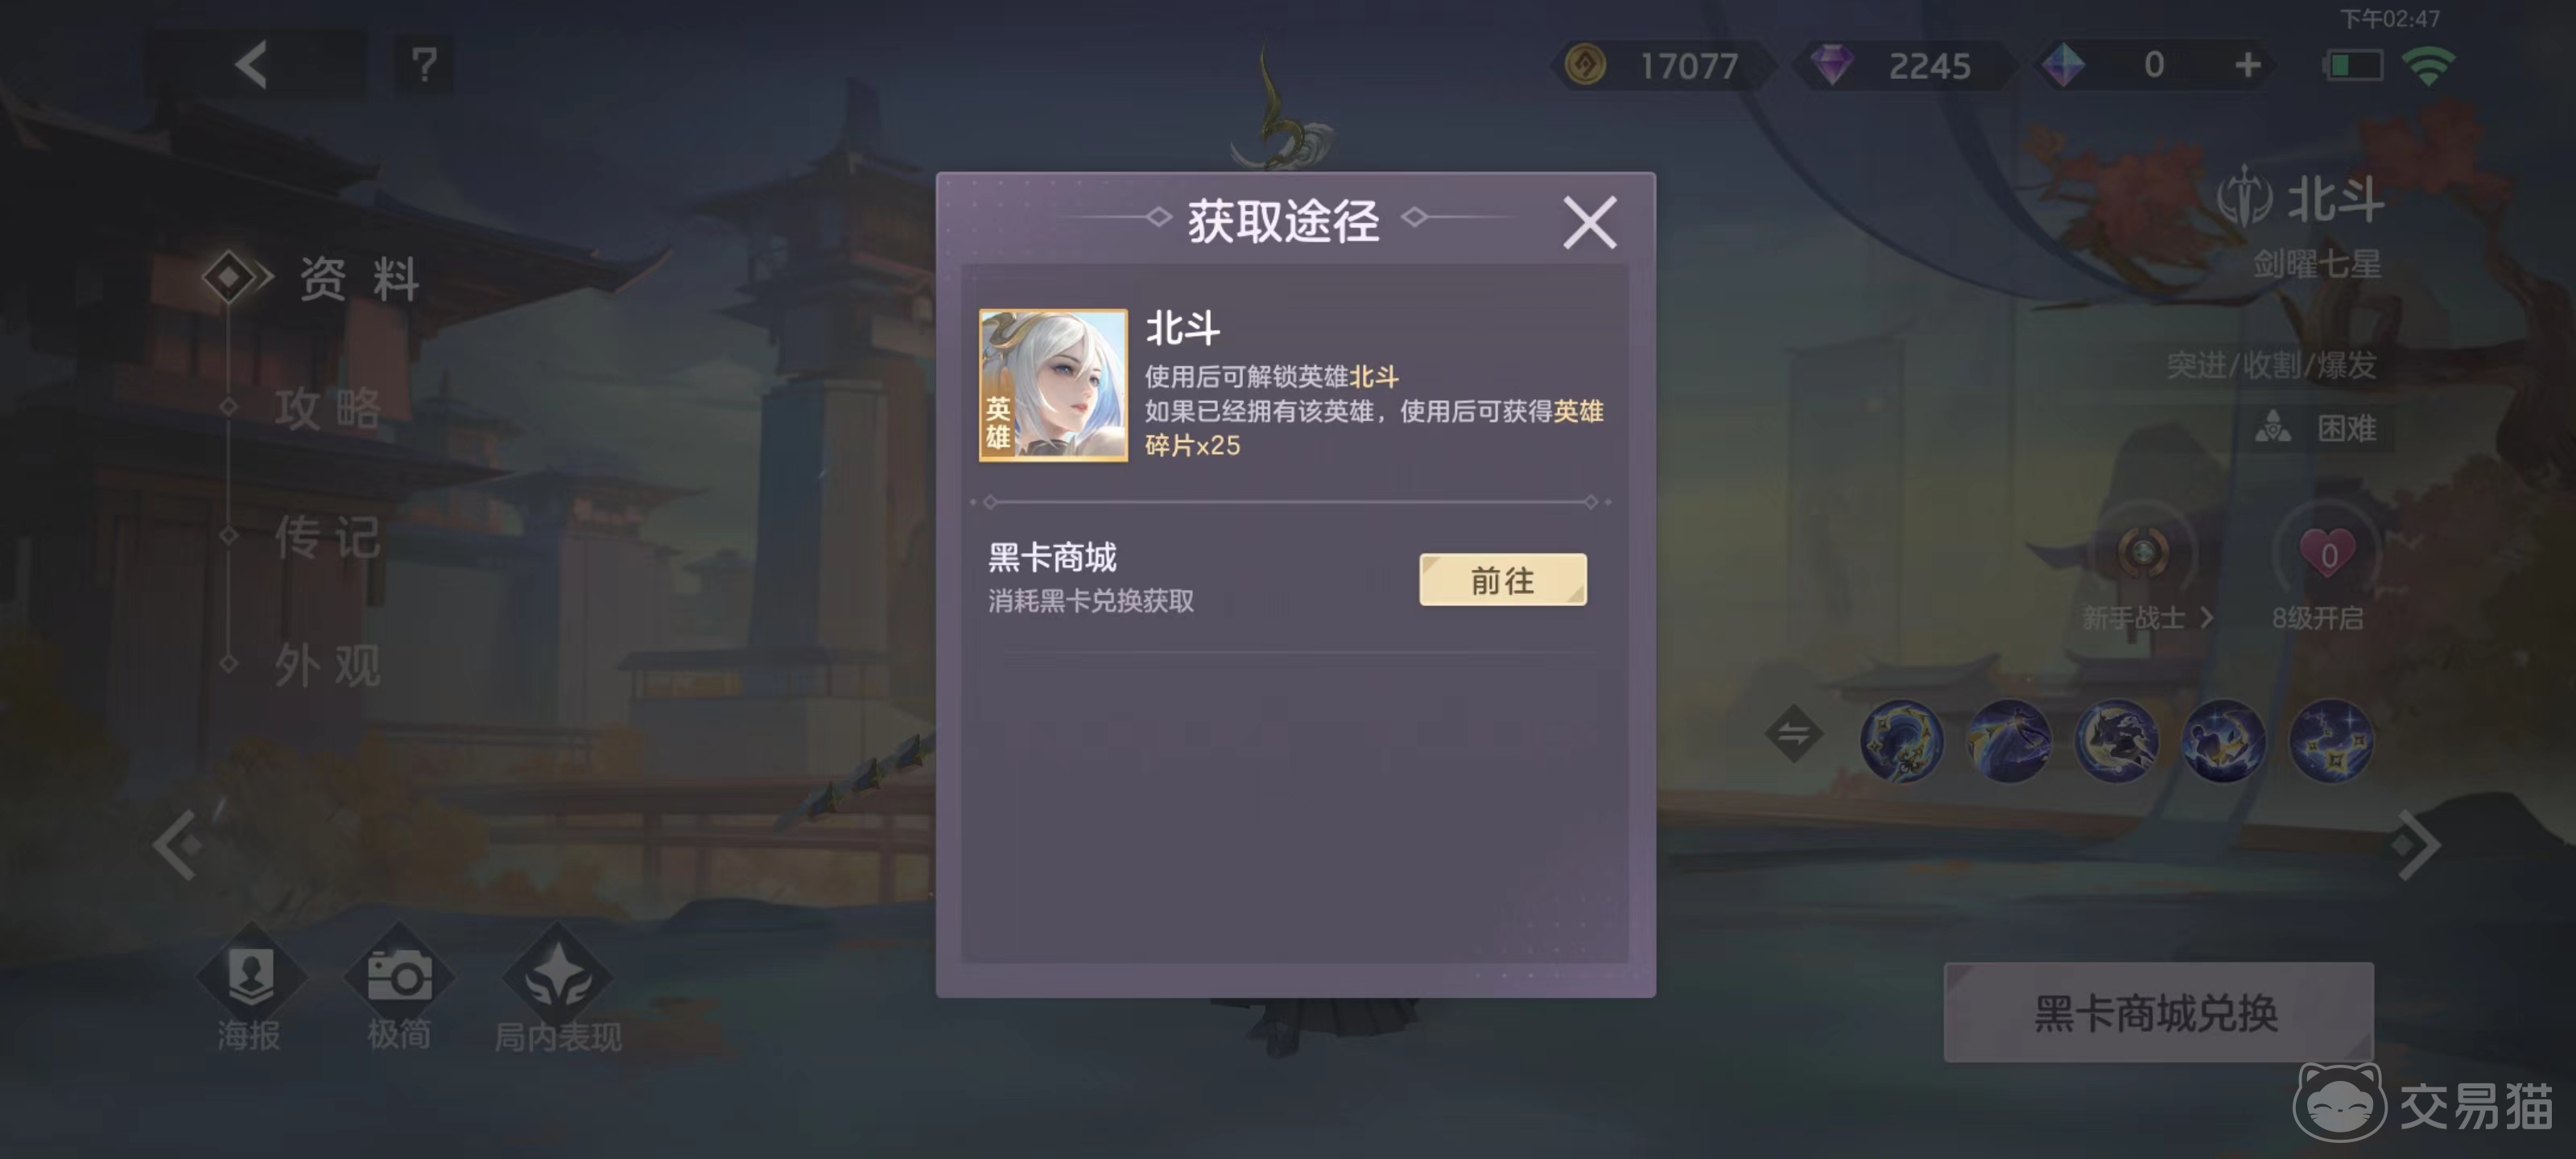The image size is (2576, 1159).
Task: Go to the previous hero arrow
Action: pyautogui.click(x=178, y=846)
